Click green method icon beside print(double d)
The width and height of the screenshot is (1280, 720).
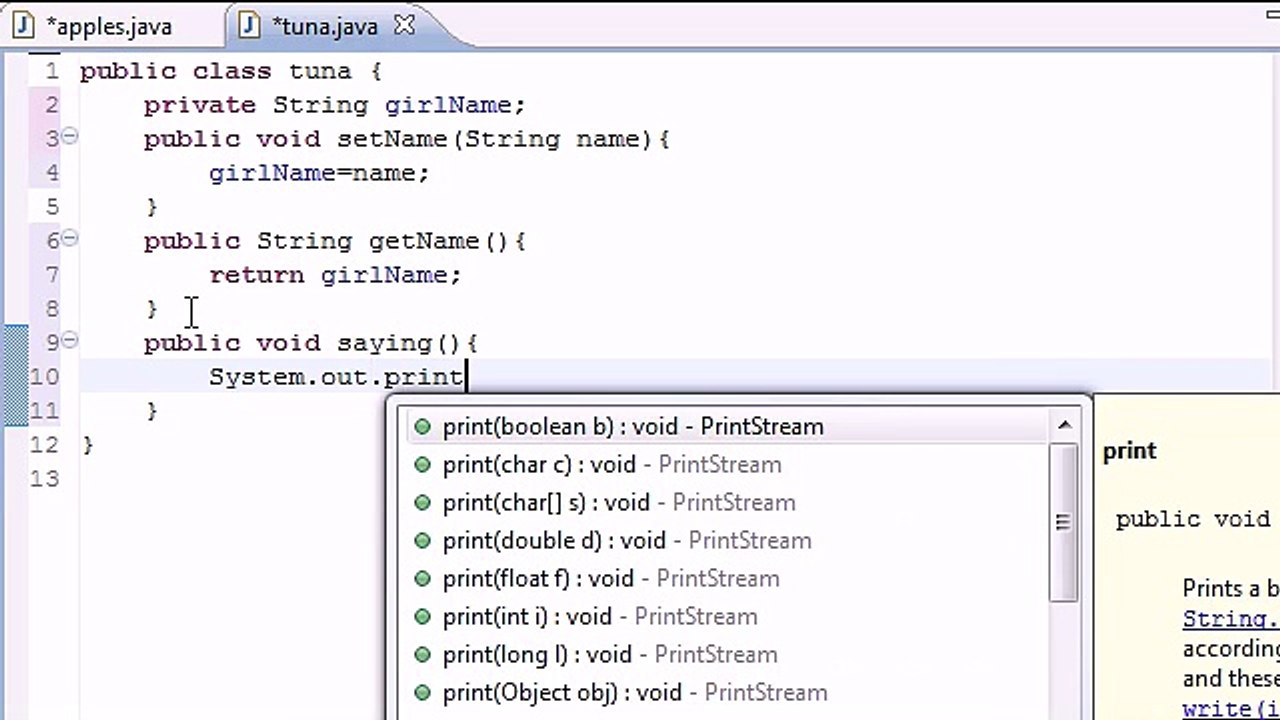(422, 541)
